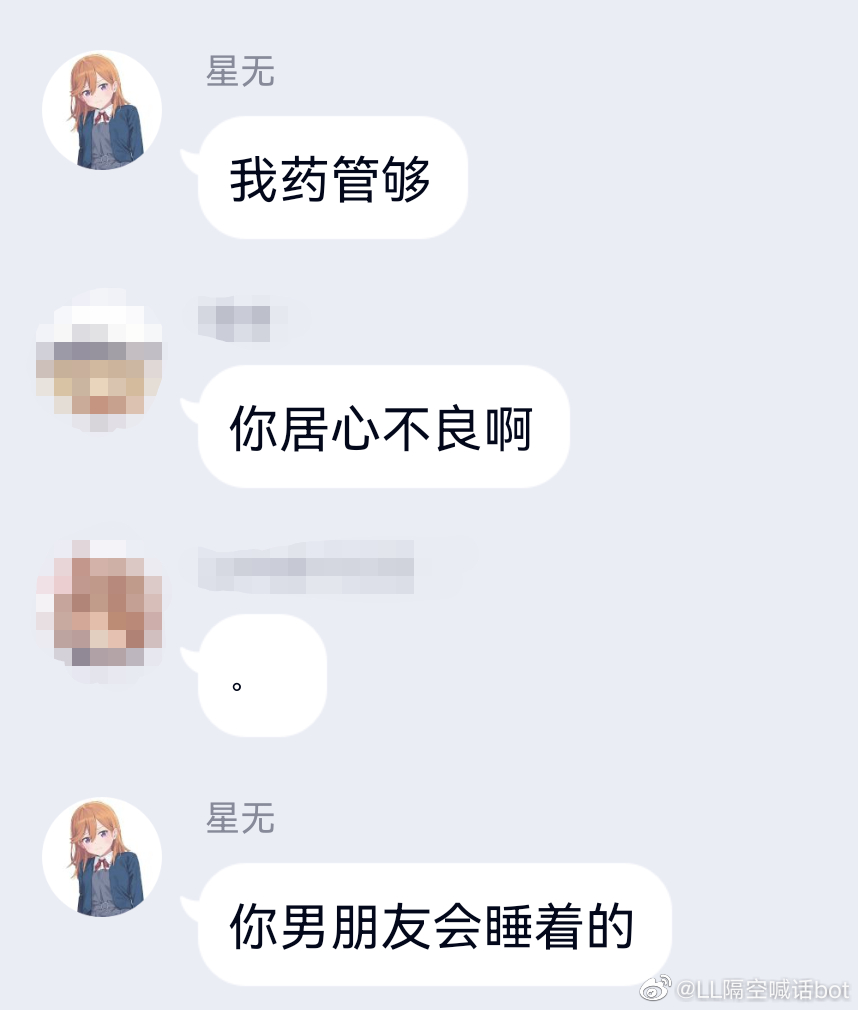This screenshot has height=1010, width=858.
Task: Tap the pixelated avatar beside 你居心不良啊
Action: [x=99, y=359]
